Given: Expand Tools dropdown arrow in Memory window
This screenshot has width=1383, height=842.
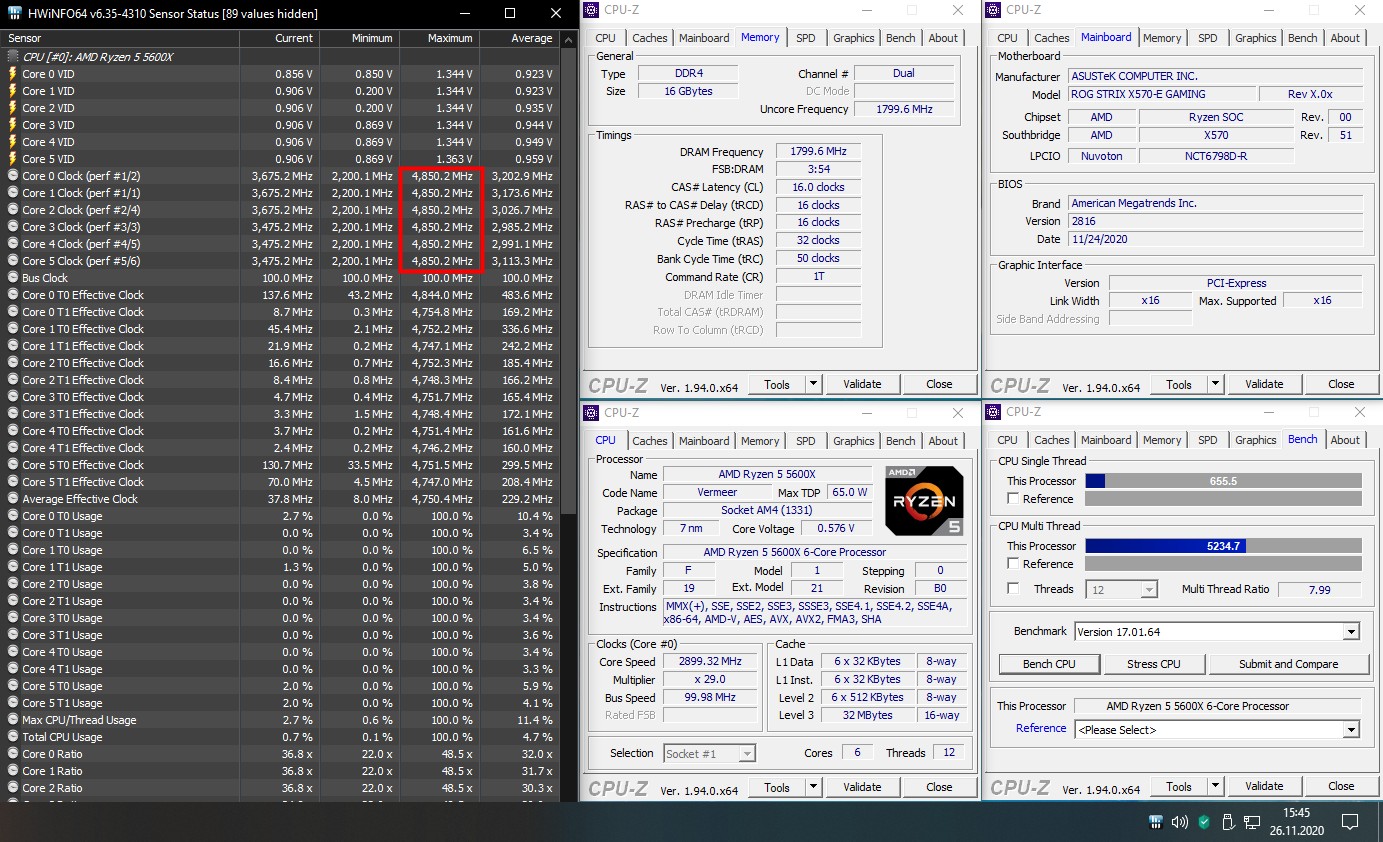Looking at the screenshot, I should 814,384.
